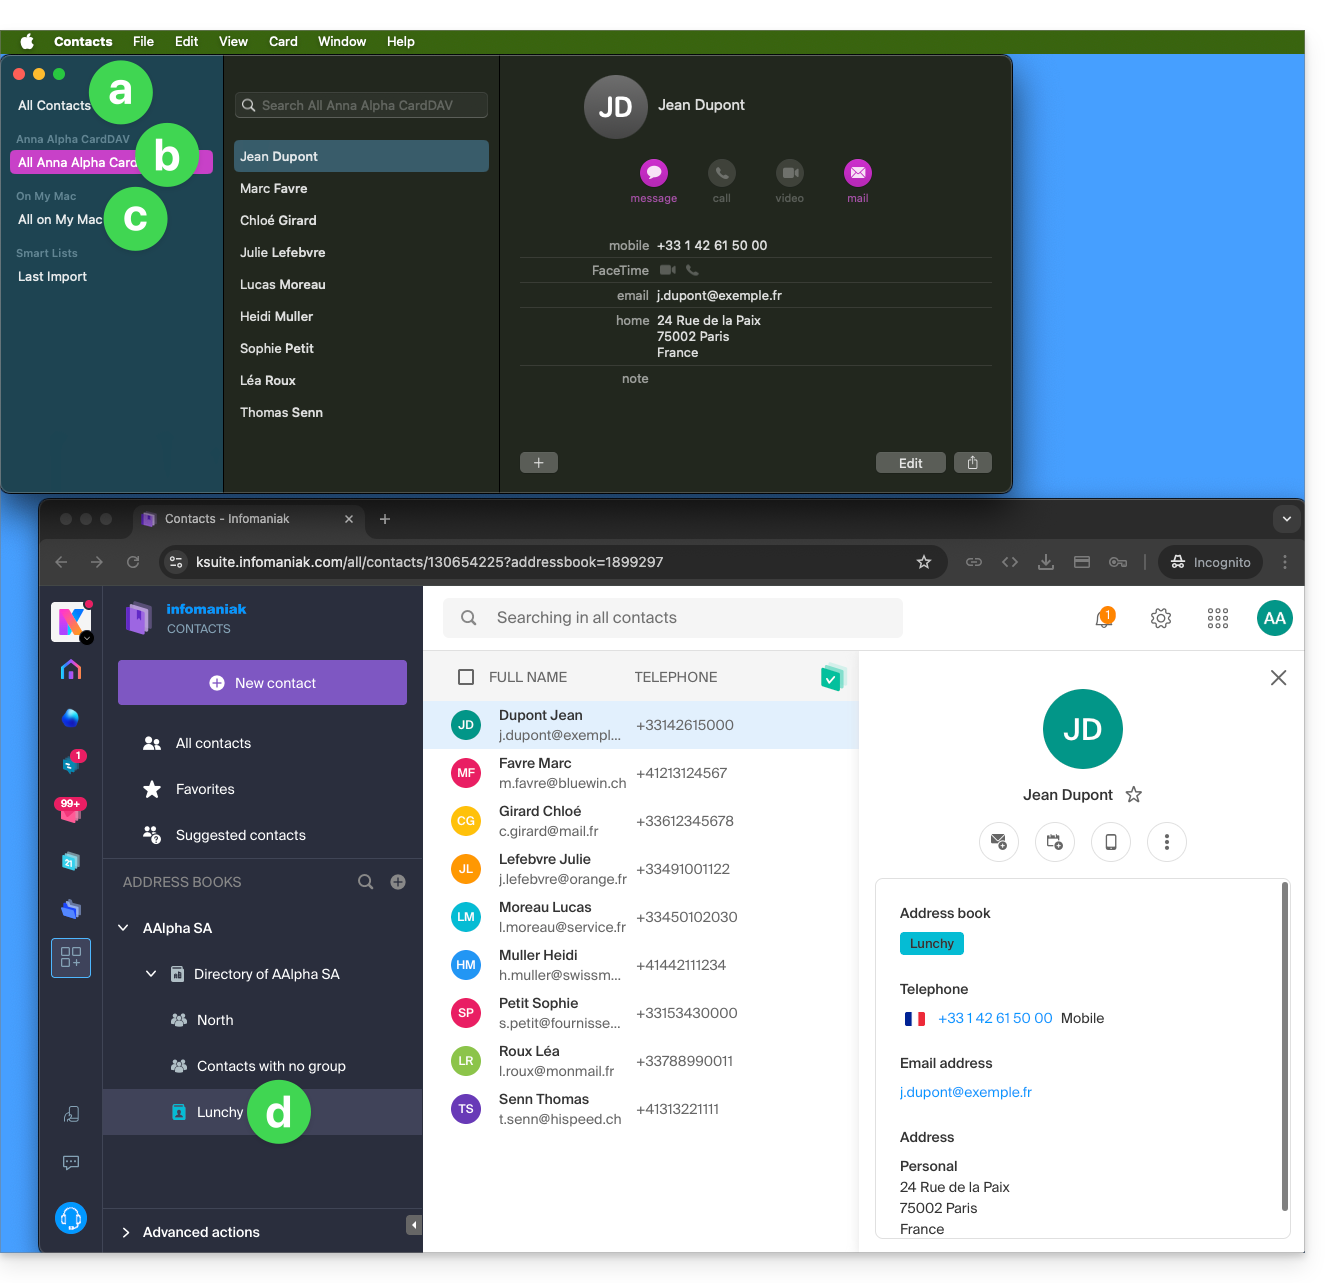Open the Card menu in menu bar
The image size is (1335, 1283).
click(x=283, y=41)
